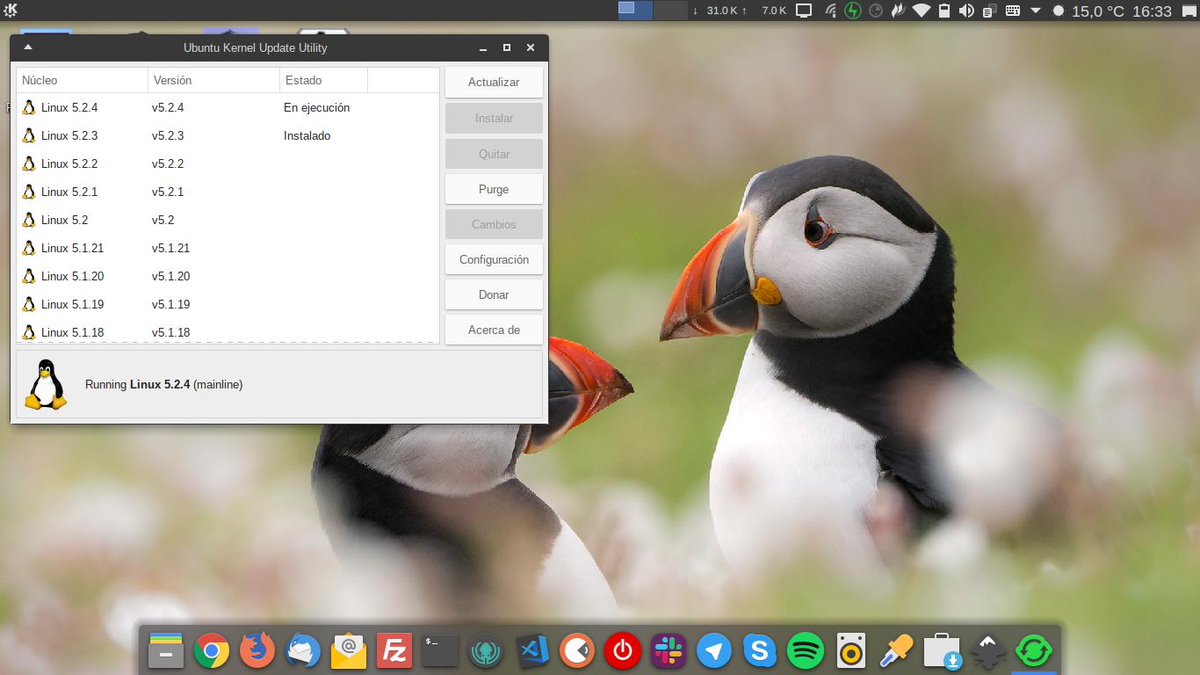
Task: Open Slack from the dock
Action: 667,651
